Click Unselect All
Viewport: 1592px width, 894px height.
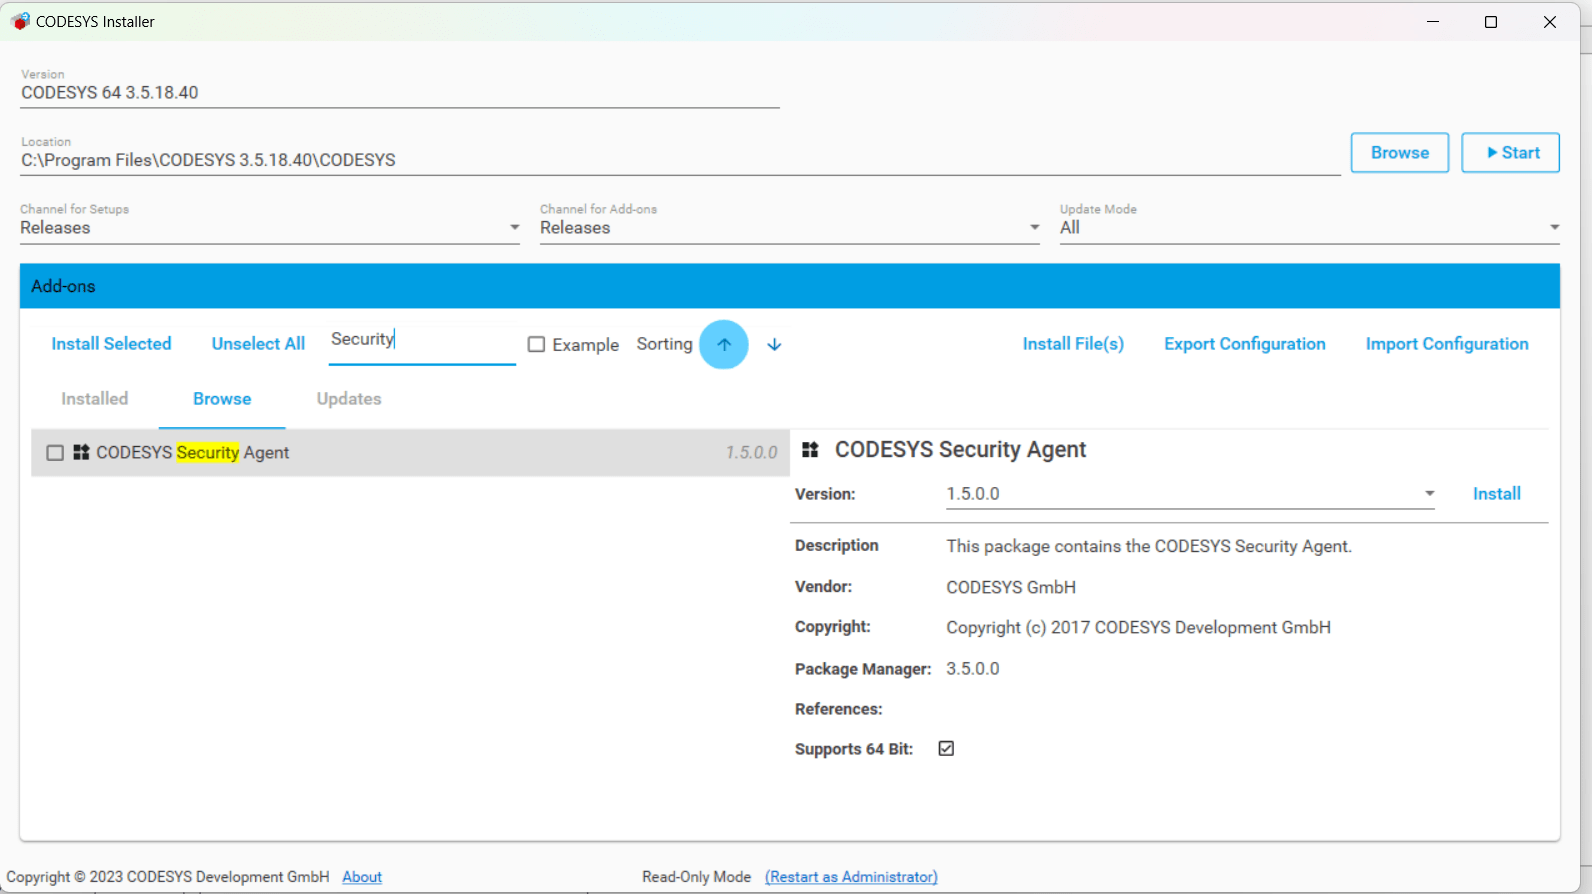pyautogui.click(x=258, y=344)
